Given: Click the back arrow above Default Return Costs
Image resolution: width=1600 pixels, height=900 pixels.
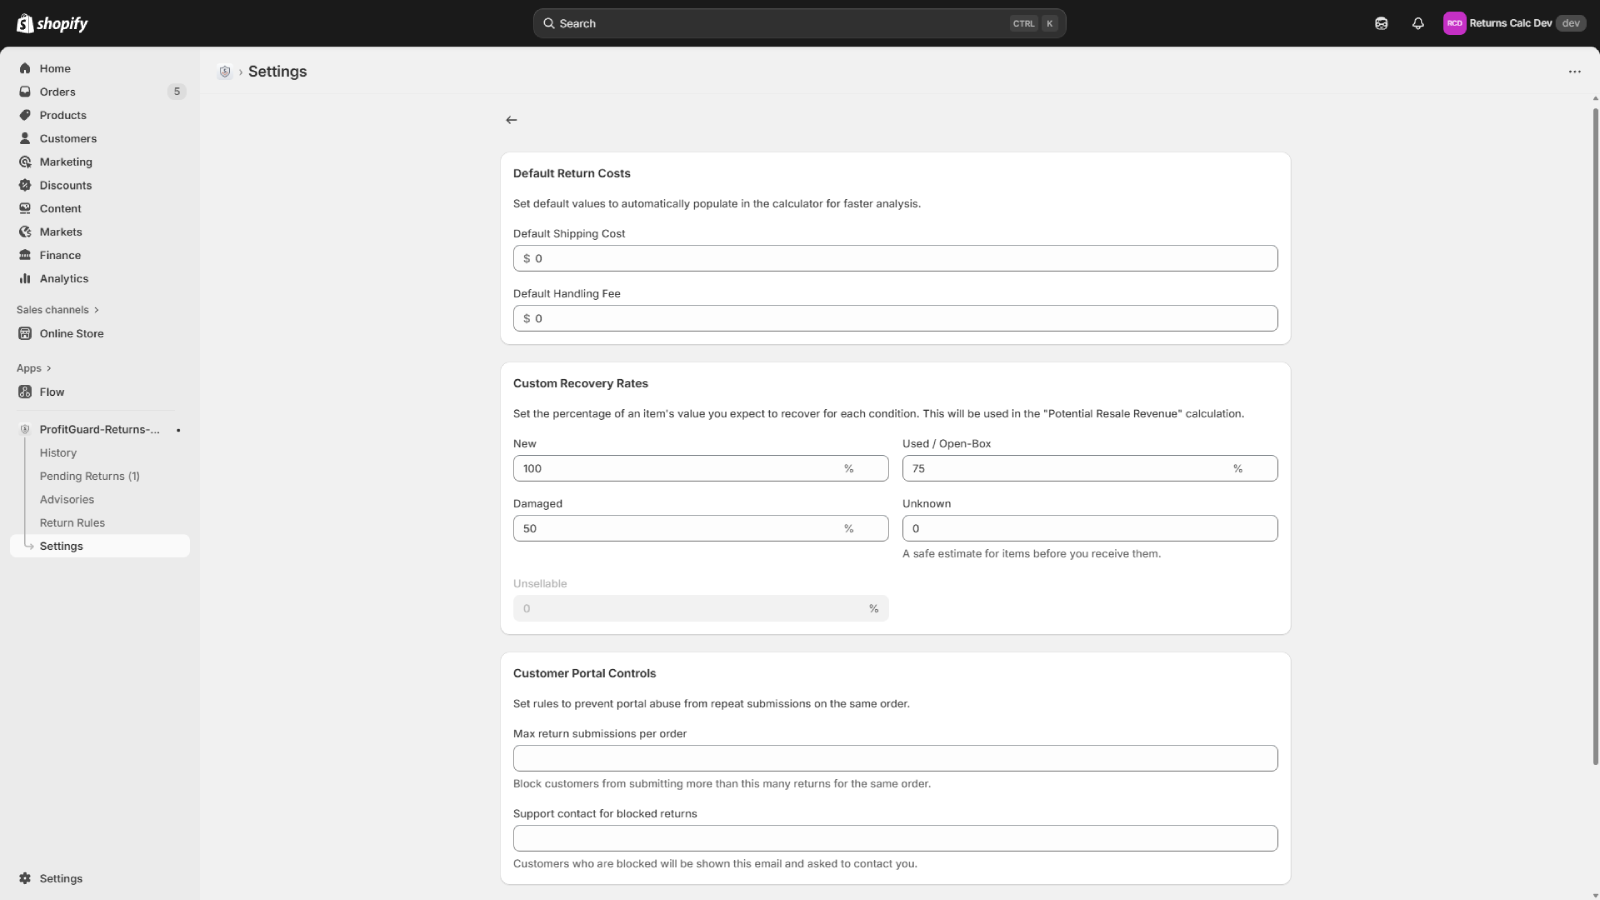Looking at the screenshot, I should click(x=511, y=119).
